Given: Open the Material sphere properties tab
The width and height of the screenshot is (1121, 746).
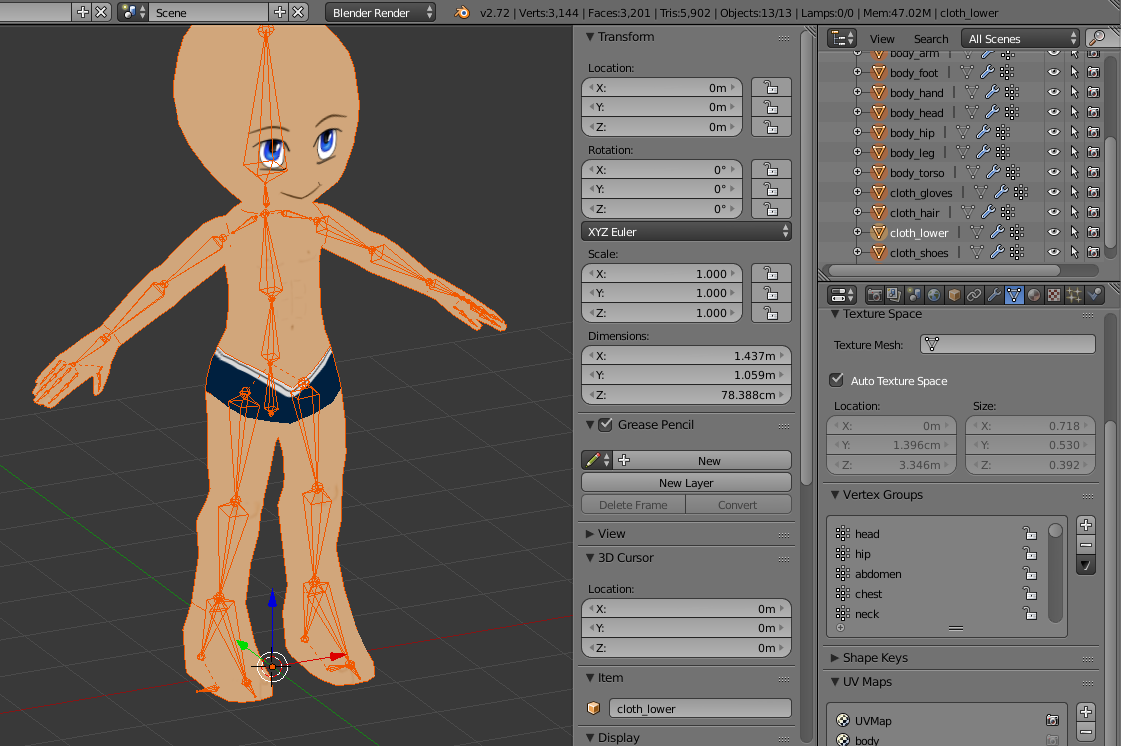Looking at the screenshot, I should 1034,295.
